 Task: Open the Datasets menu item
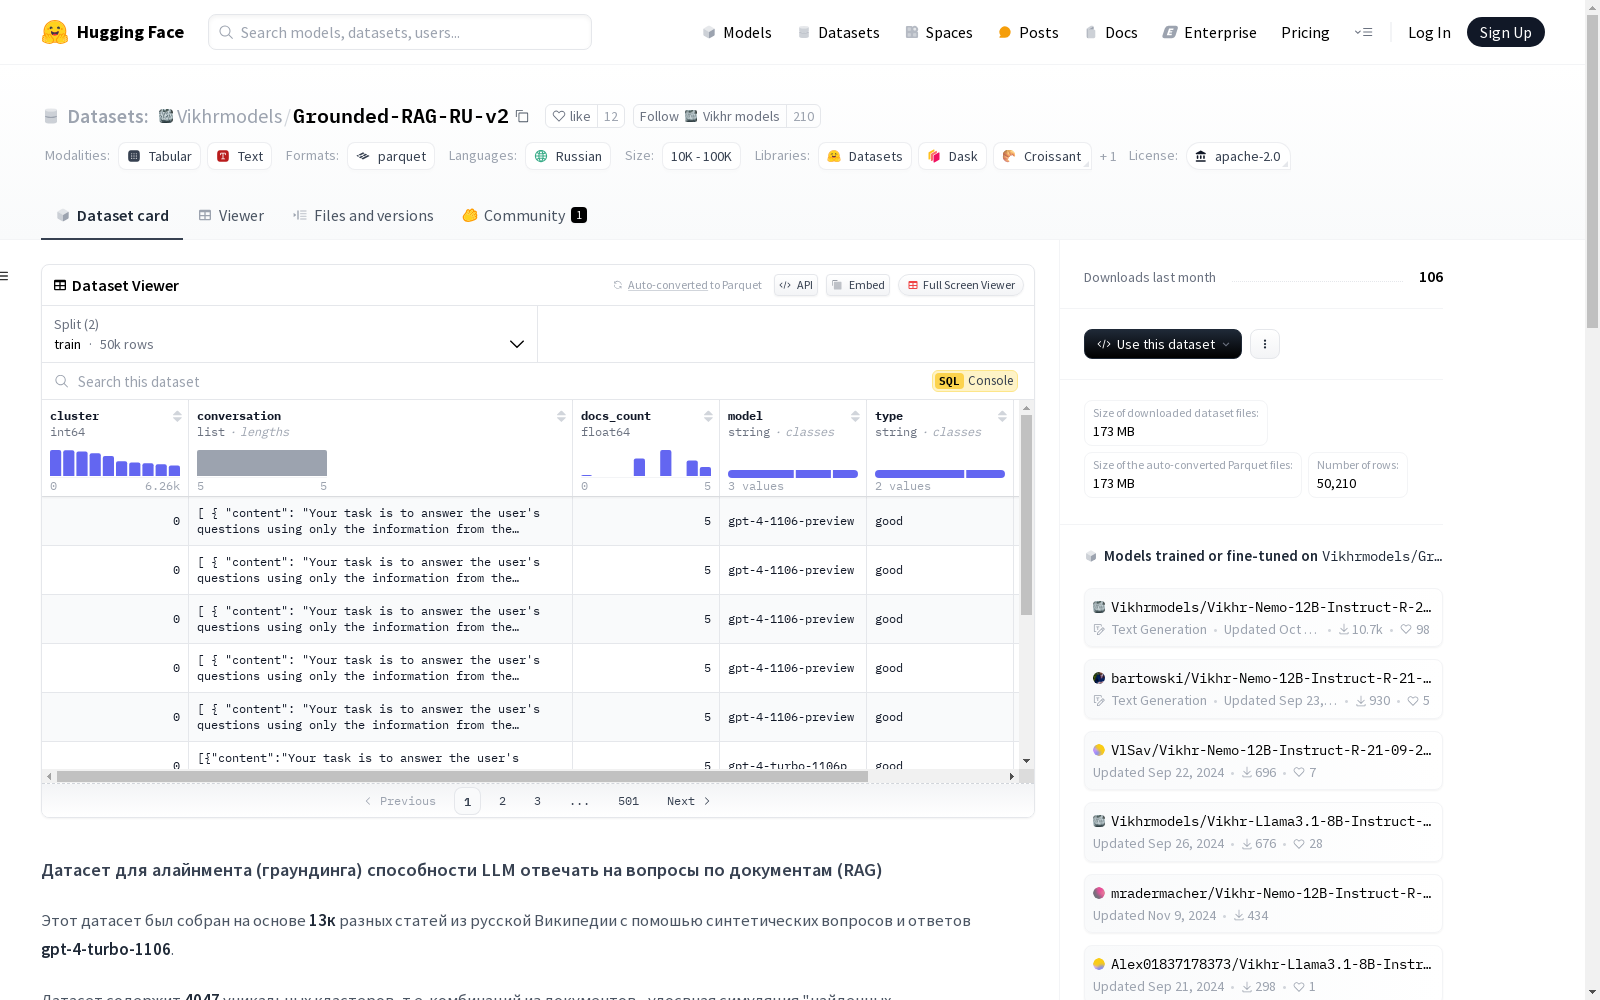[838, 32]
